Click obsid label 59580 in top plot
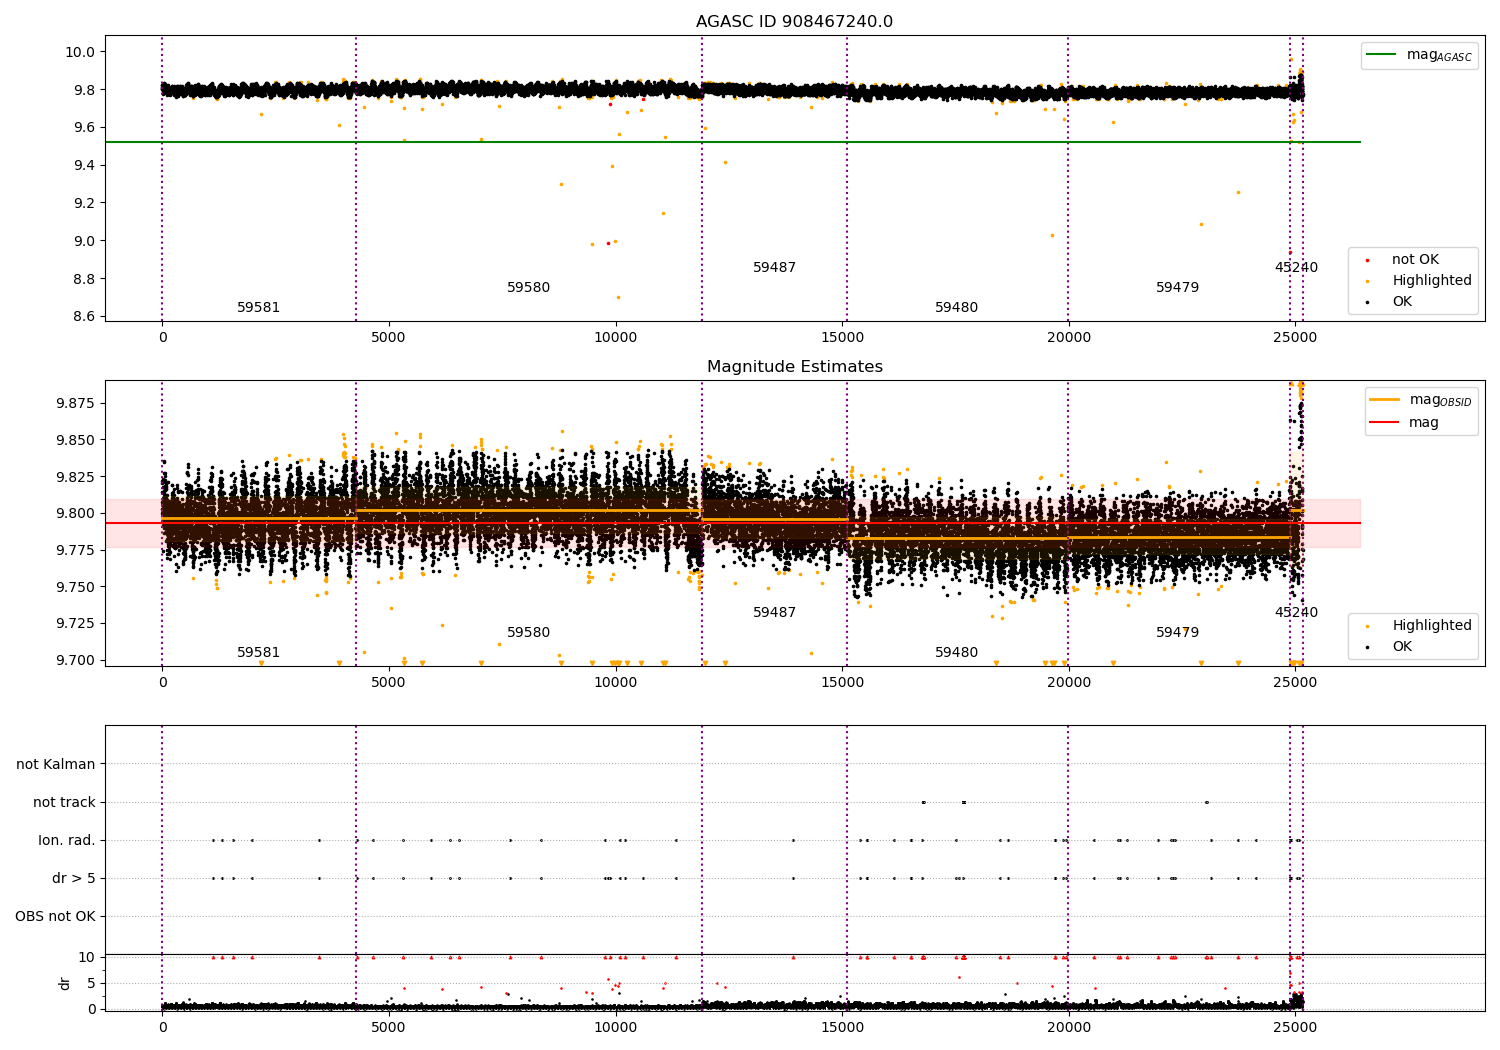This screenshot has height=1050, width=1500. coord(528,288)
